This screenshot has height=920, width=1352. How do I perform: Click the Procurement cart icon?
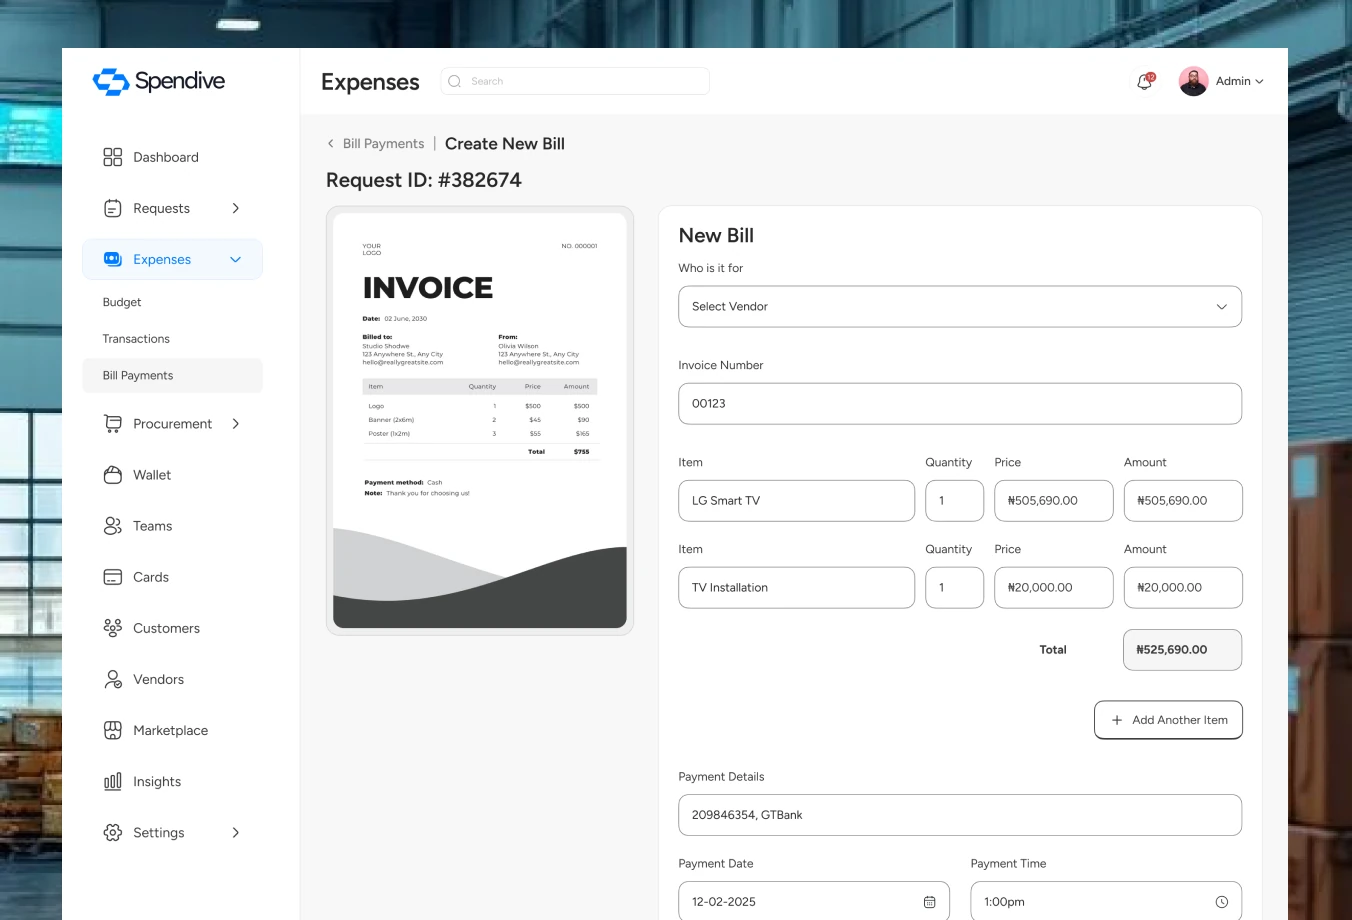[x=113, y=424]
